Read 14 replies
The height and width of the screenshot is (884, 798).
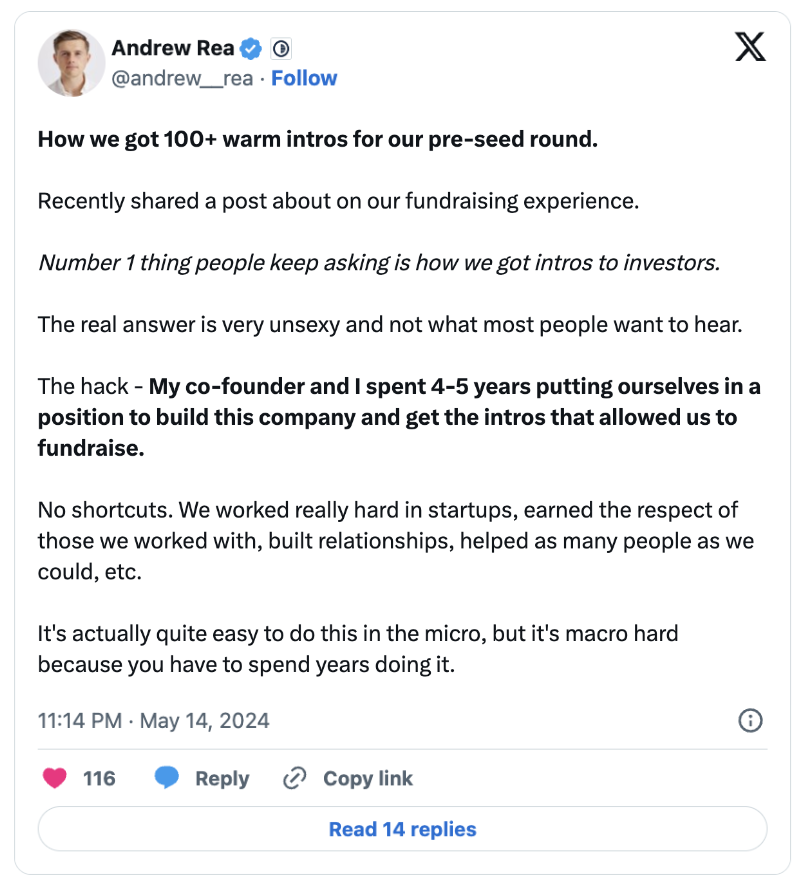click(x=402, y=829)
